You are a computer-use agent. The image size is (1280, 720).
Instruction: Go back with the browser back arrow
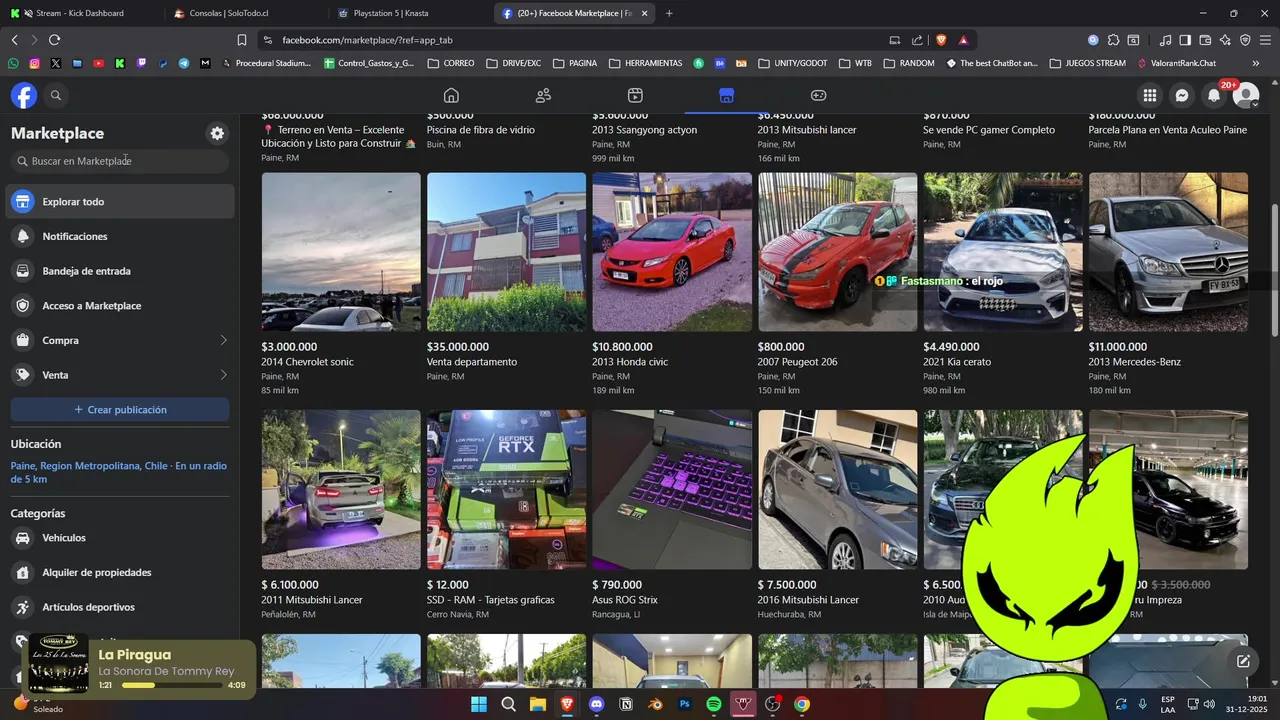click(x=14, y=40)
